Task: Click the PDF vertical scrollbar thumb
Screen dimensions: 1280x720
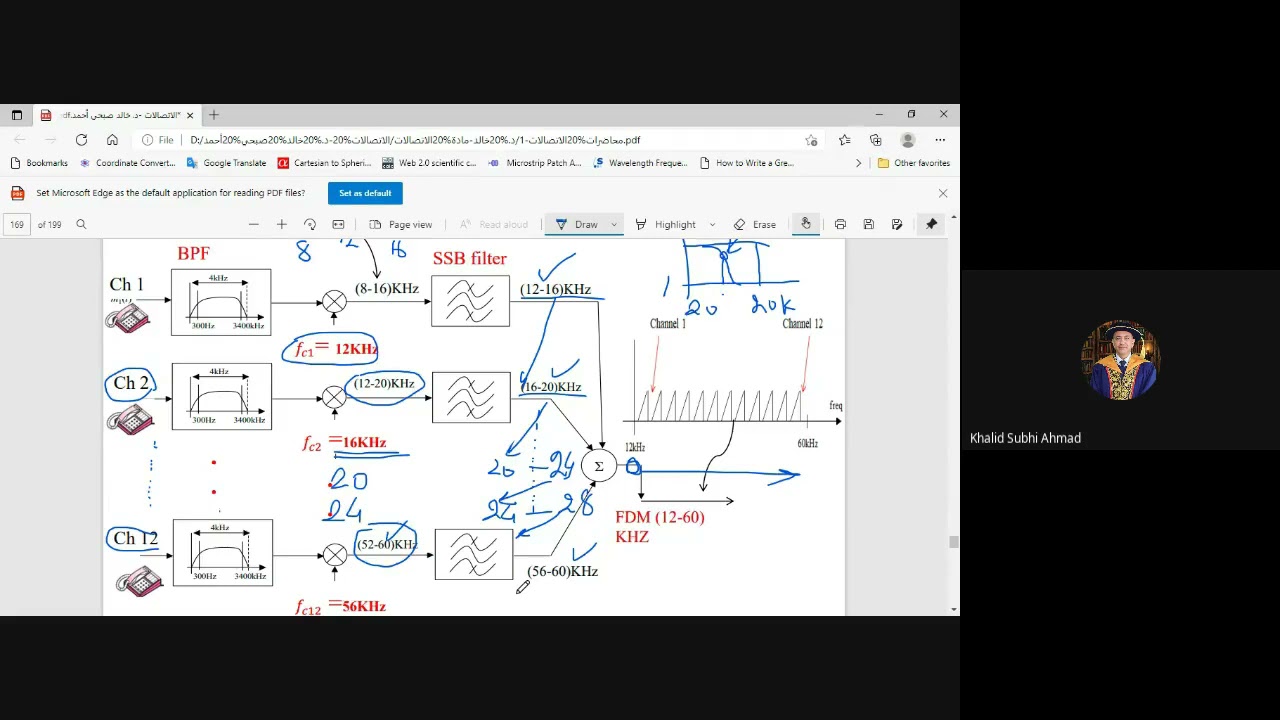Action: 954,542
